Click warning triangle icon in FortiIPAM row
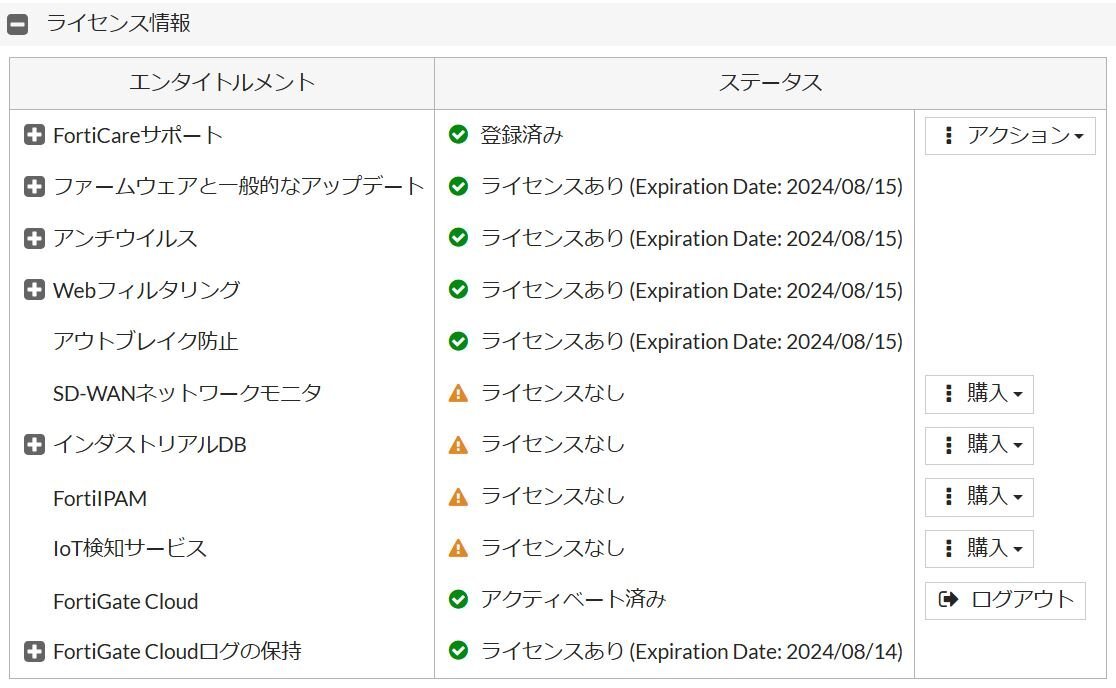Screen dimensions: 1116x688 click(458, 497)
